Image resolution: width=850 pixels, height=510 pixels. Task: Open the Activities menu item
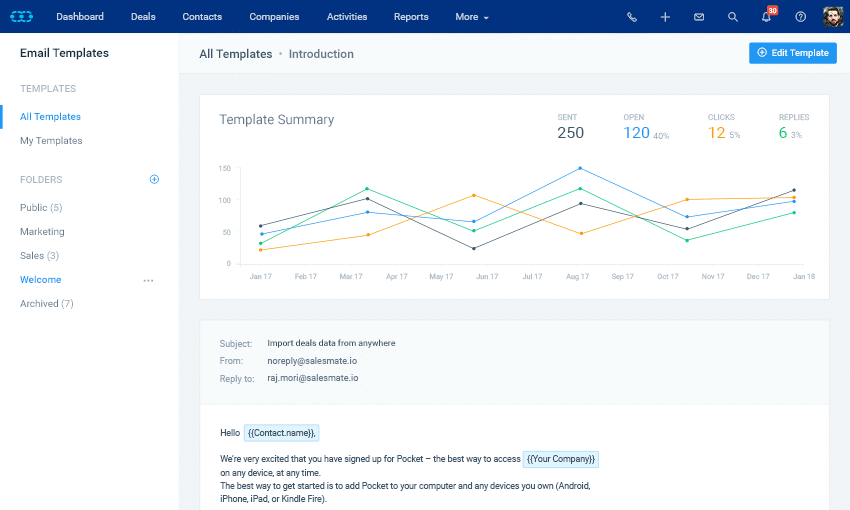(347, 17)
